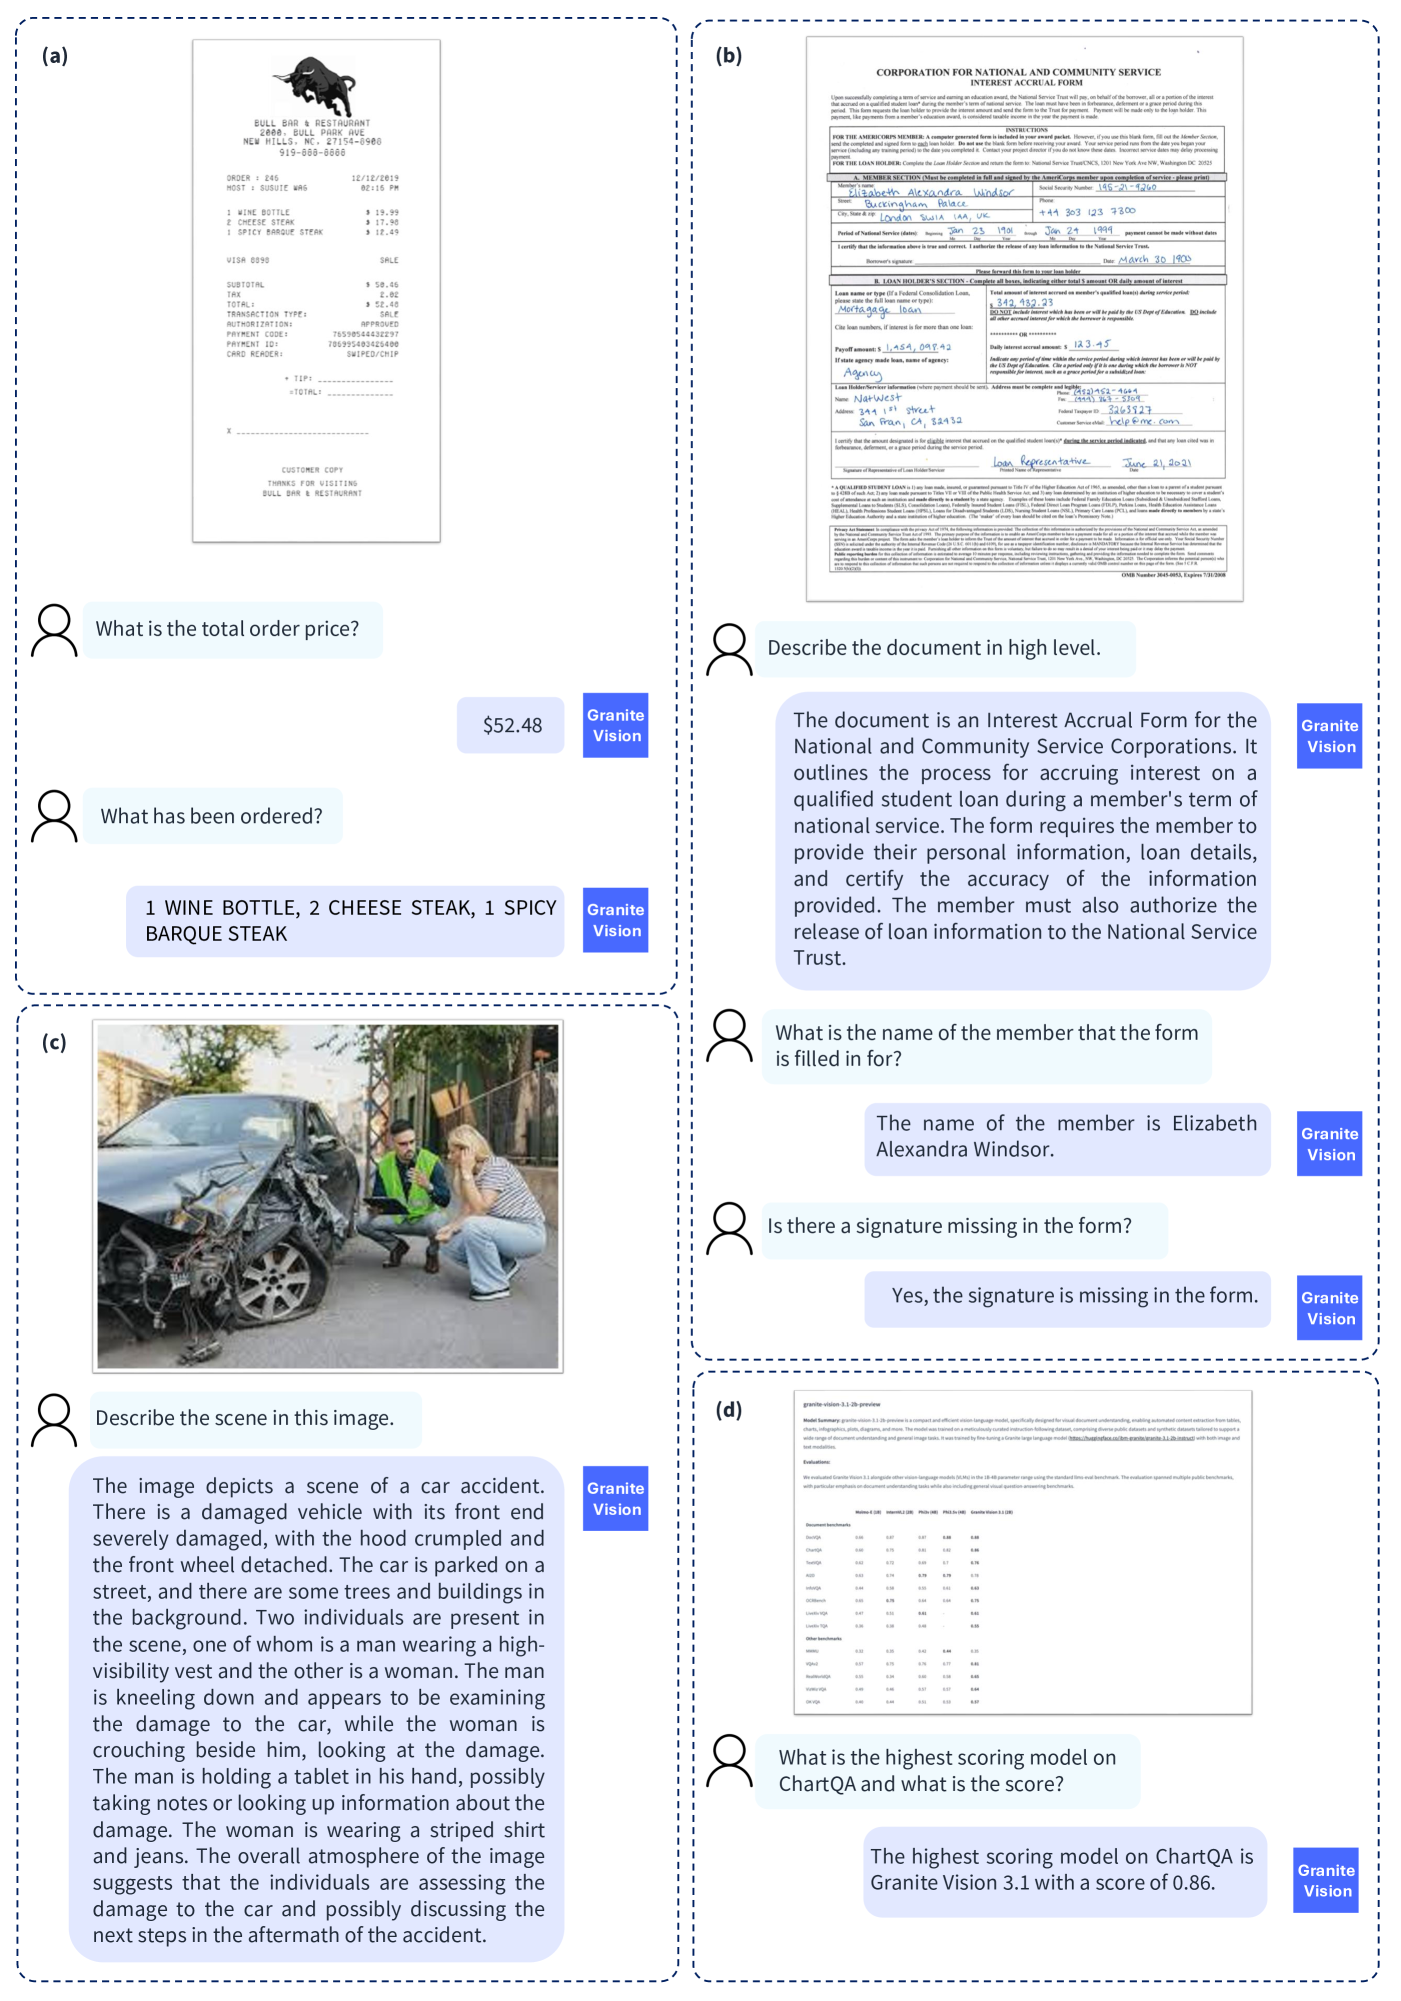The image size is (1401, 2001).
Task: Click the "(b)" panel label
Action: pyautogui.click(x=729, y=55)
